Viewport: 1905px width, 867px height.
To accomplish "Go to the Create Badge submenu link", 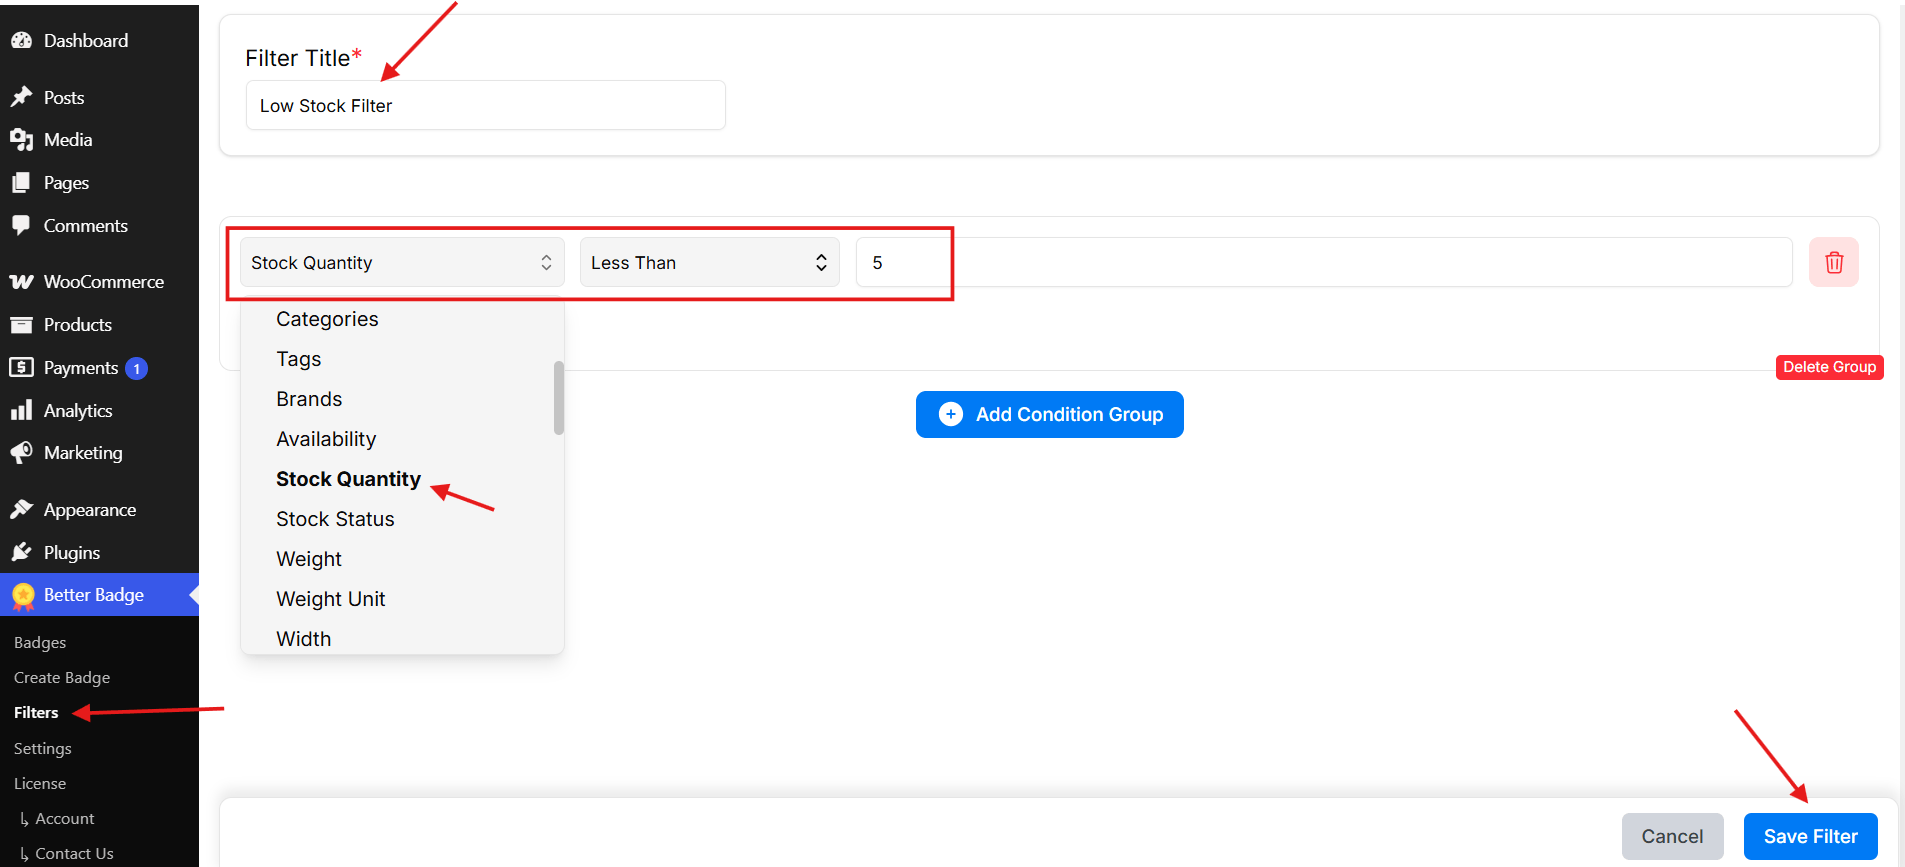I will click(62, 677).
